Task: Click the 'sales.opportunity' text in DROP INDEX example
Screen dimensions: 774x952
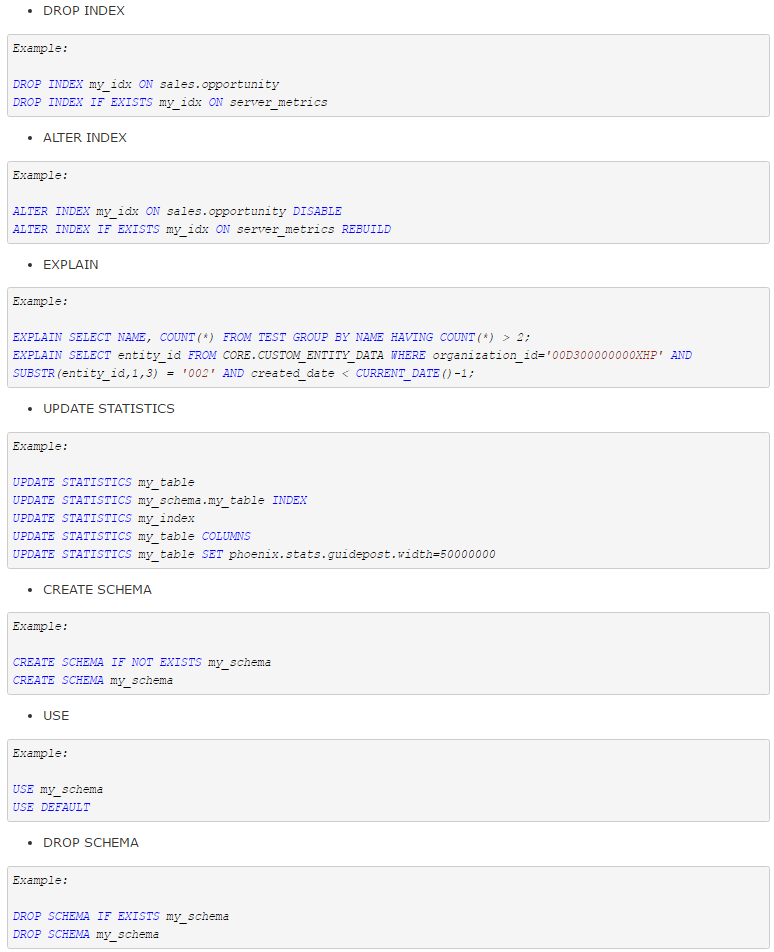Action: pyautogui.click(x=220, y=84)
